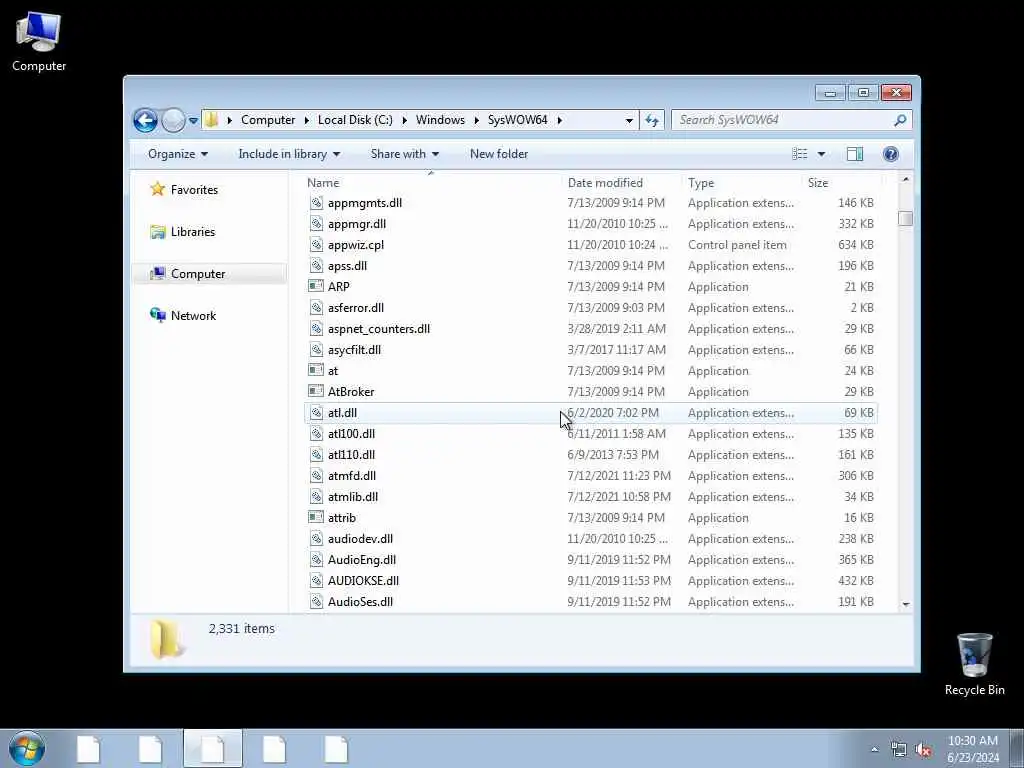Viewport: 1024px width, 768px height.
Task: Expand the arrow after Computer in breadcrumb
Action: click(306, 120)
